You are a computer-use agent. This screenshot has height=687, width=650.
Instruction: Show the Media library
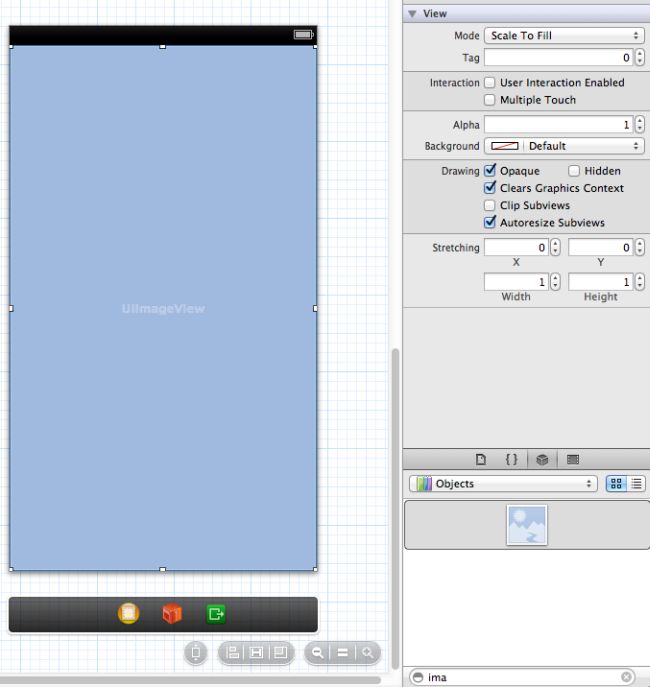[x=573, y=459]
